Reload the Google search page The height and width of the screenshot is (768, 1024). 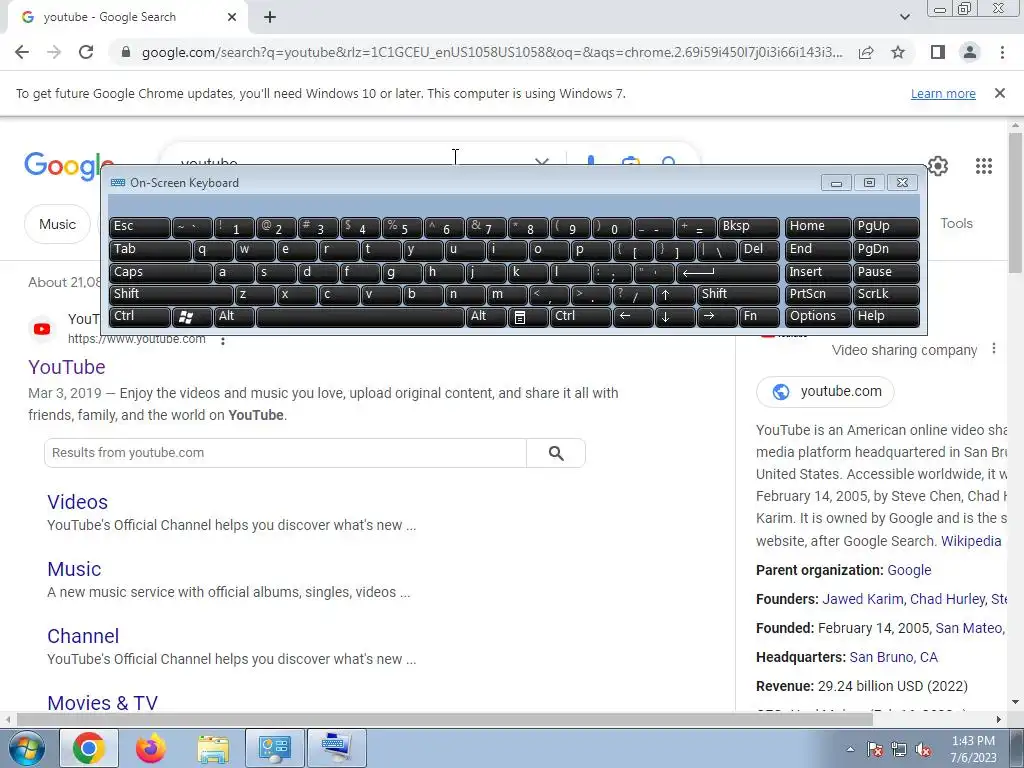click(86, 52)
